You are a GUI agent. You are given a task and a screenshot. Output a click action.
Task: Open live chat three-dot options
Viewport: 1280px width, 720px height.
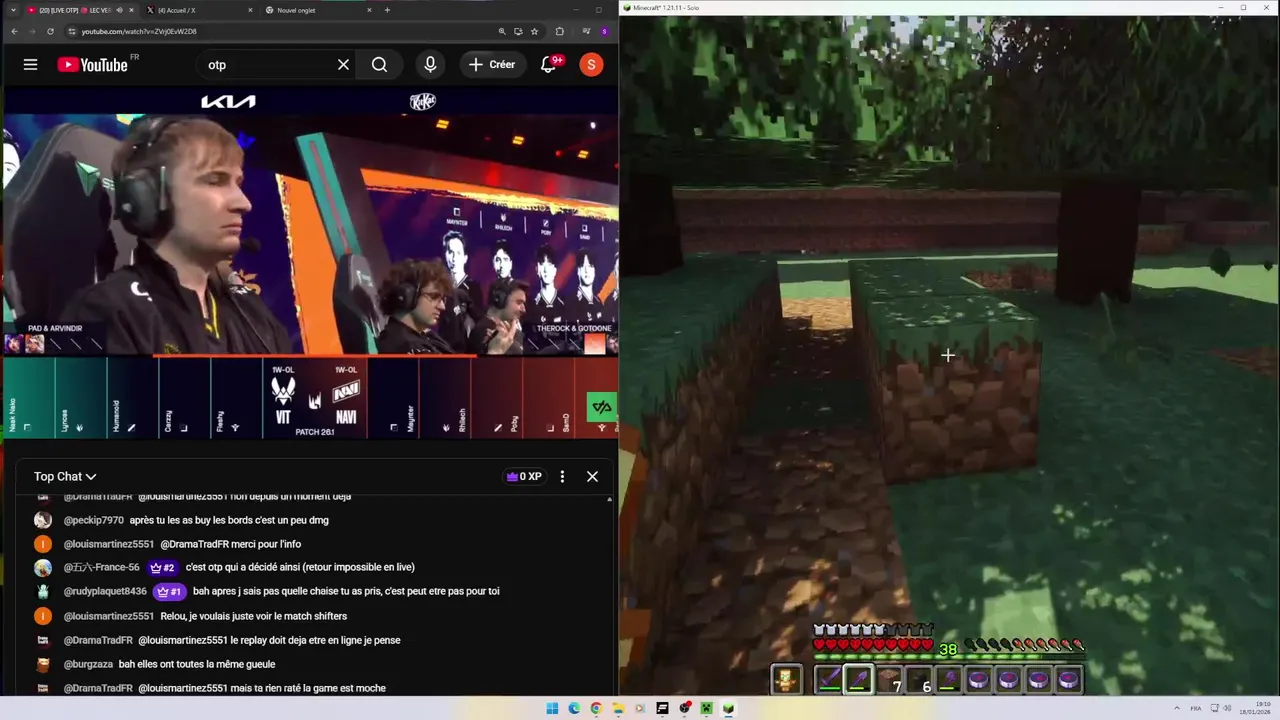(562, 477)
